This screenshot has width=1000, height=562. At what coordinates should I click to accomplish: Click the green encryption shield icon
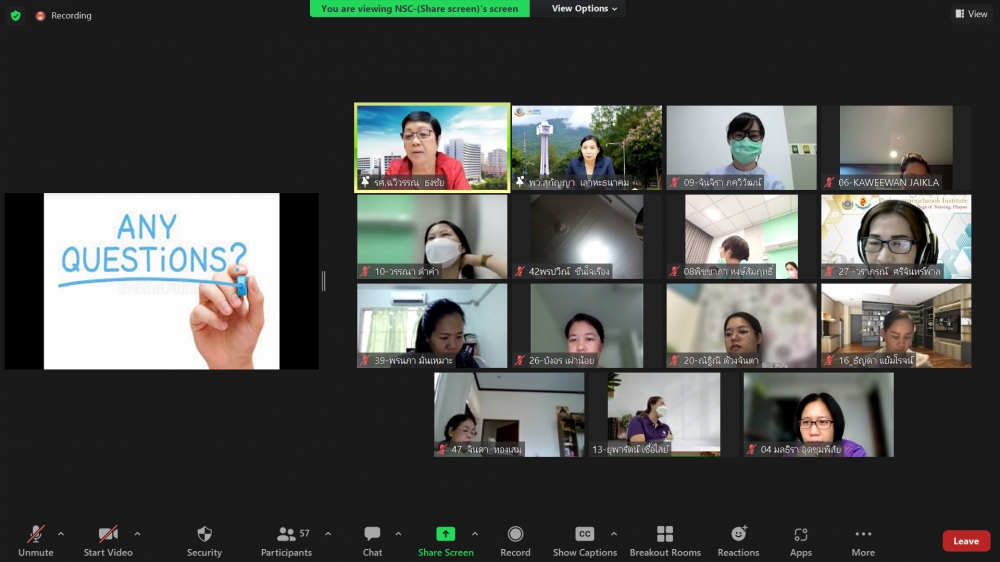[x=15, y=16]
